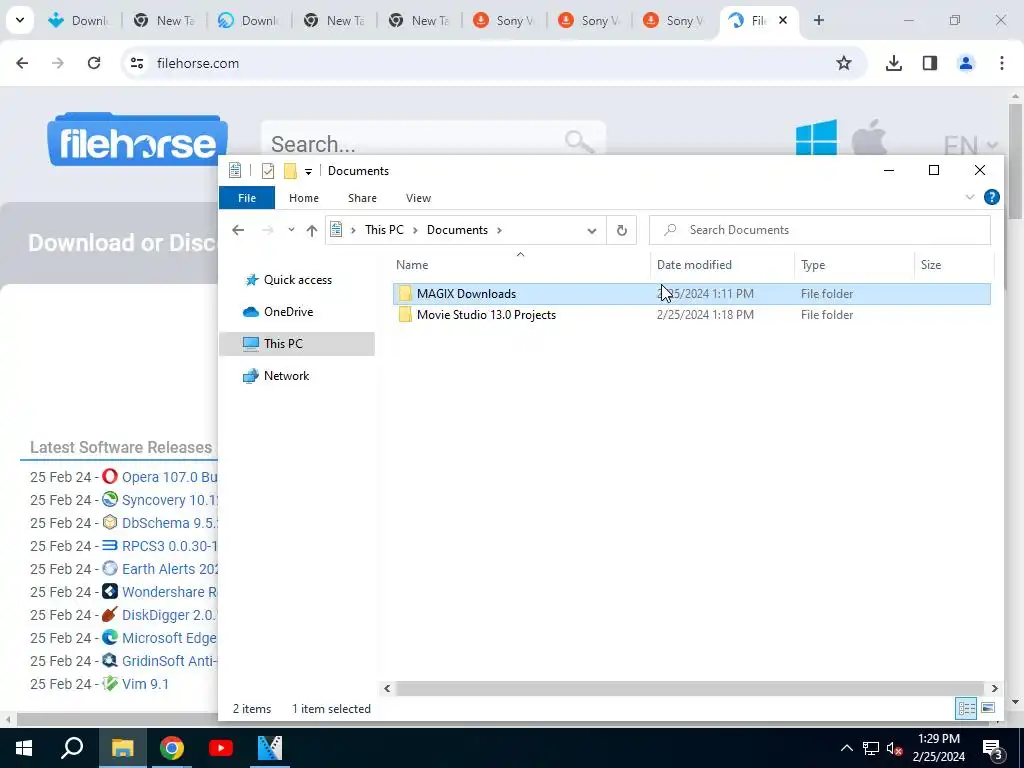Click Chrome's back button

coord(22,63)
